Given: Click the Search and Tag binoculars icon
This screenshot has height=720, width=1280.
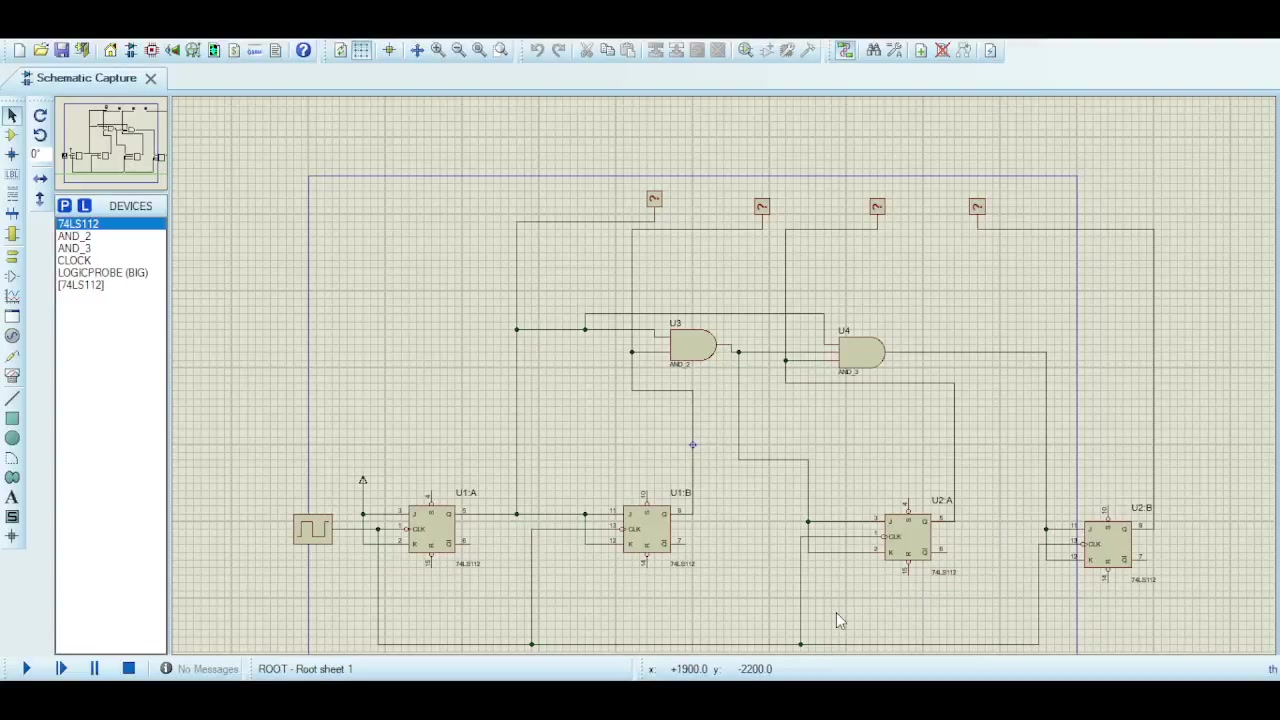Looking at the screenshot, I should 873,50.
